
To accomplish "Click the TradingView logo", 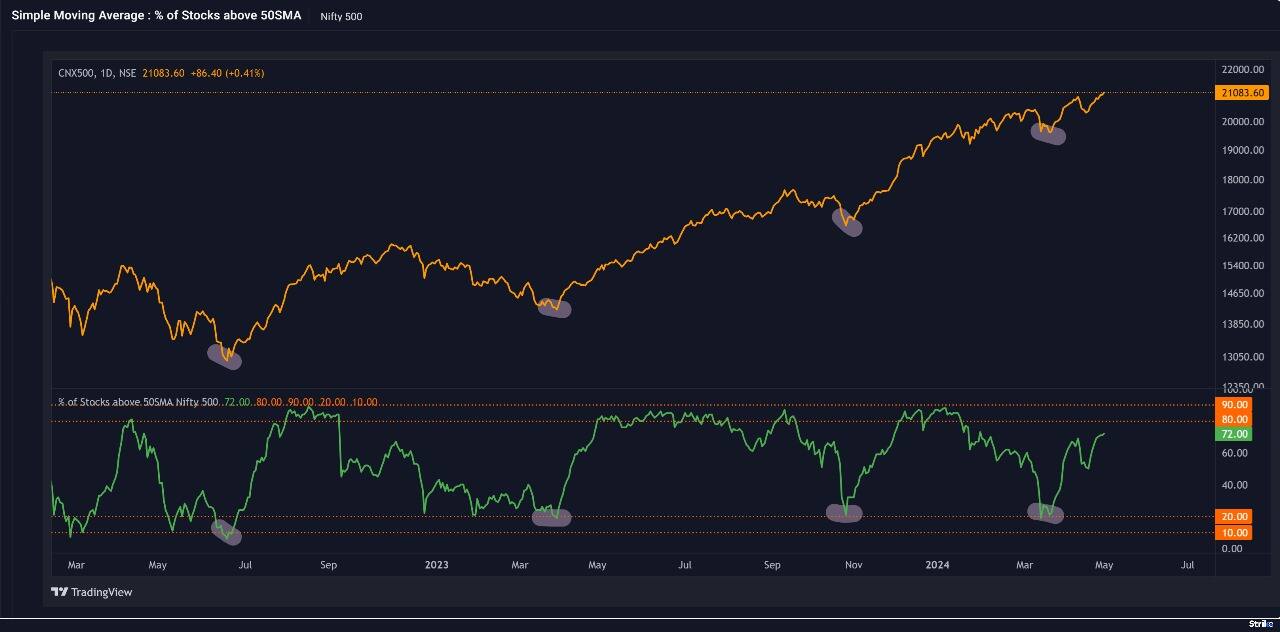I will (92, 592).
